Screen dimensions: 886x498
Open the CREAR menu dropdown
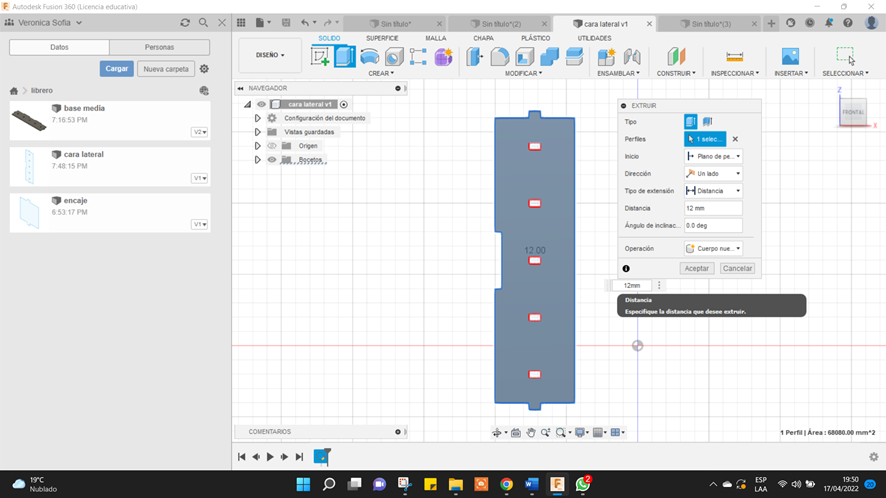click(381, 73)
